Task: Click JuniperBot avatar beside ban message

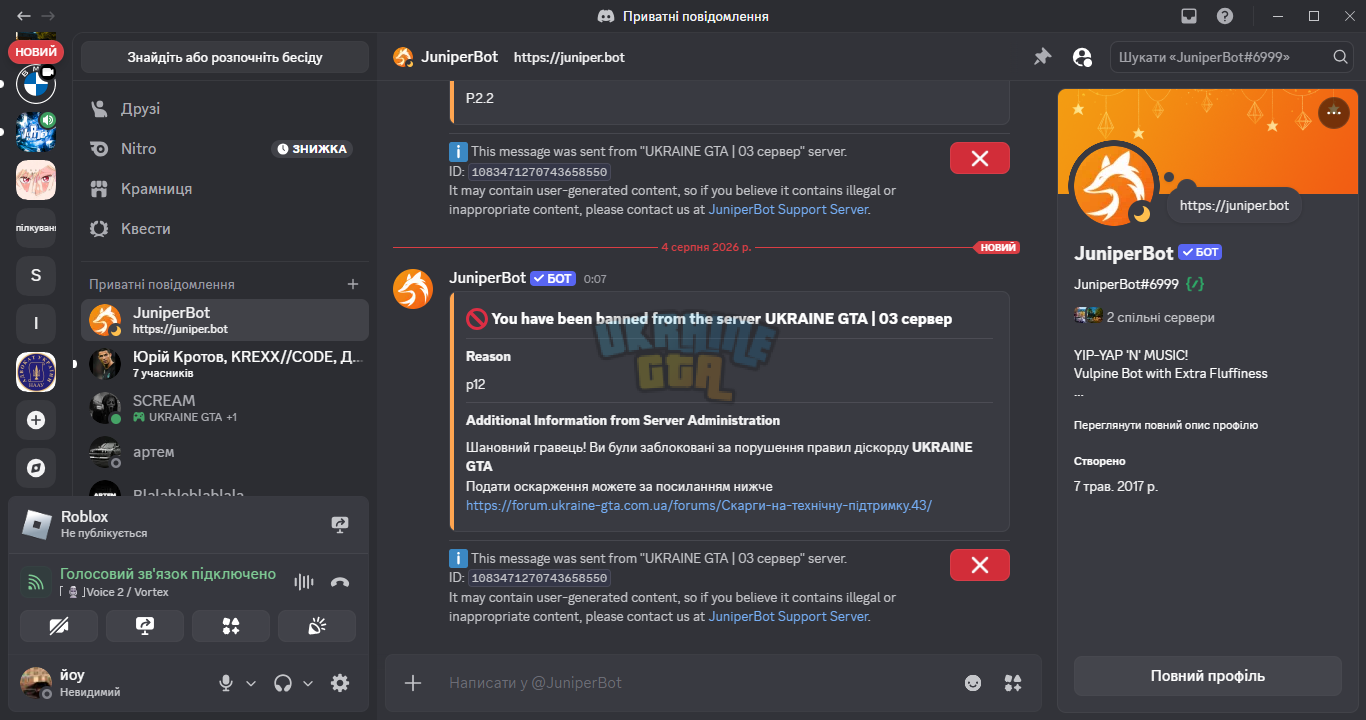Action: click(x=413, y=289)
